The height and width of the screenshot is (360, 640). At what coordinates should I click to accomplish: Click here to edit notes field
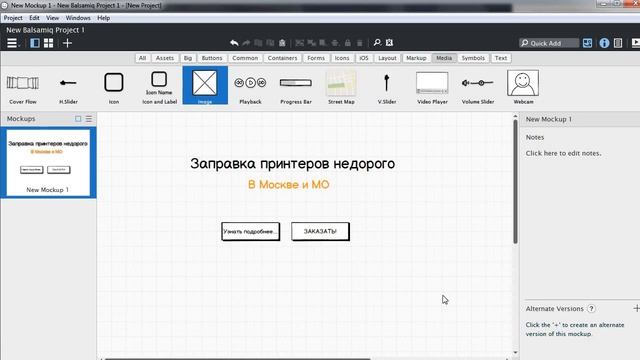[x=563, y=153]
